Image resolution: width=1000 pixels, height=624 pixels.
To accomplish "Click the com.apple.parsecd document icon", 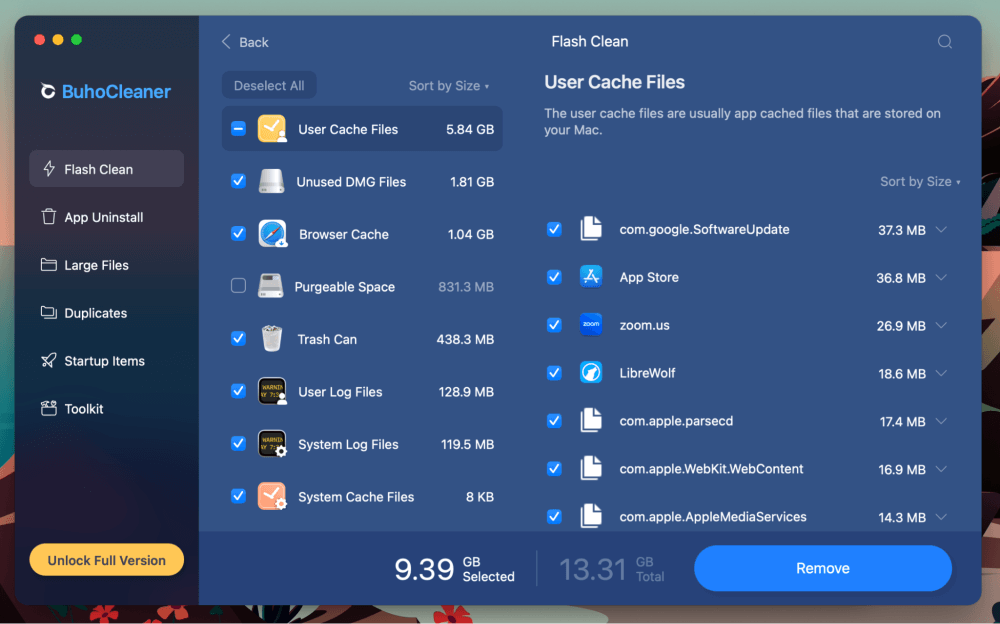I will [591, 420].
